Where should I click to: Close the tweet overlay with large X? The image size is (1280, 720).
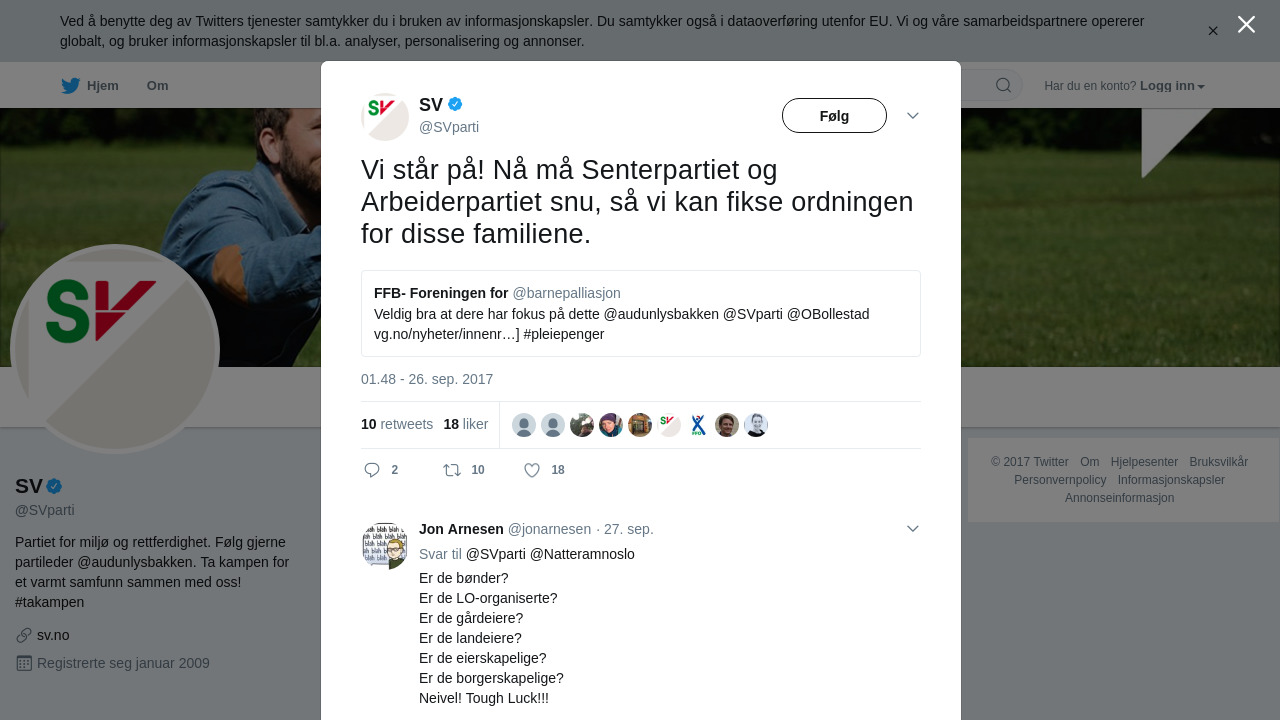1246,25
